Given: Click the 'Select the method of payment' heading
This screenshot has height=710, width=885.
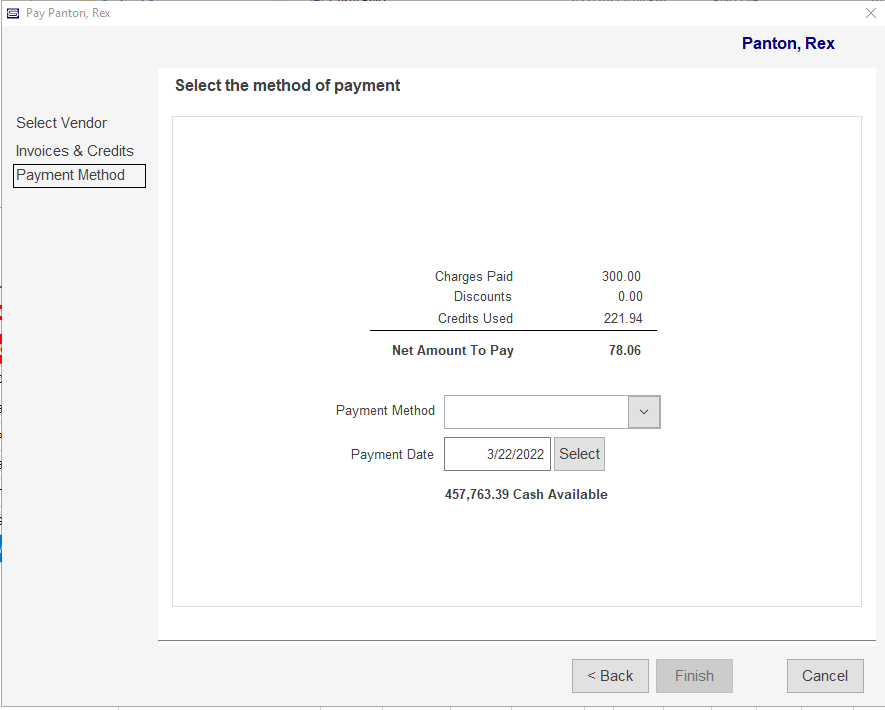Looking at the screenshot, I should (x=287, y=85).
